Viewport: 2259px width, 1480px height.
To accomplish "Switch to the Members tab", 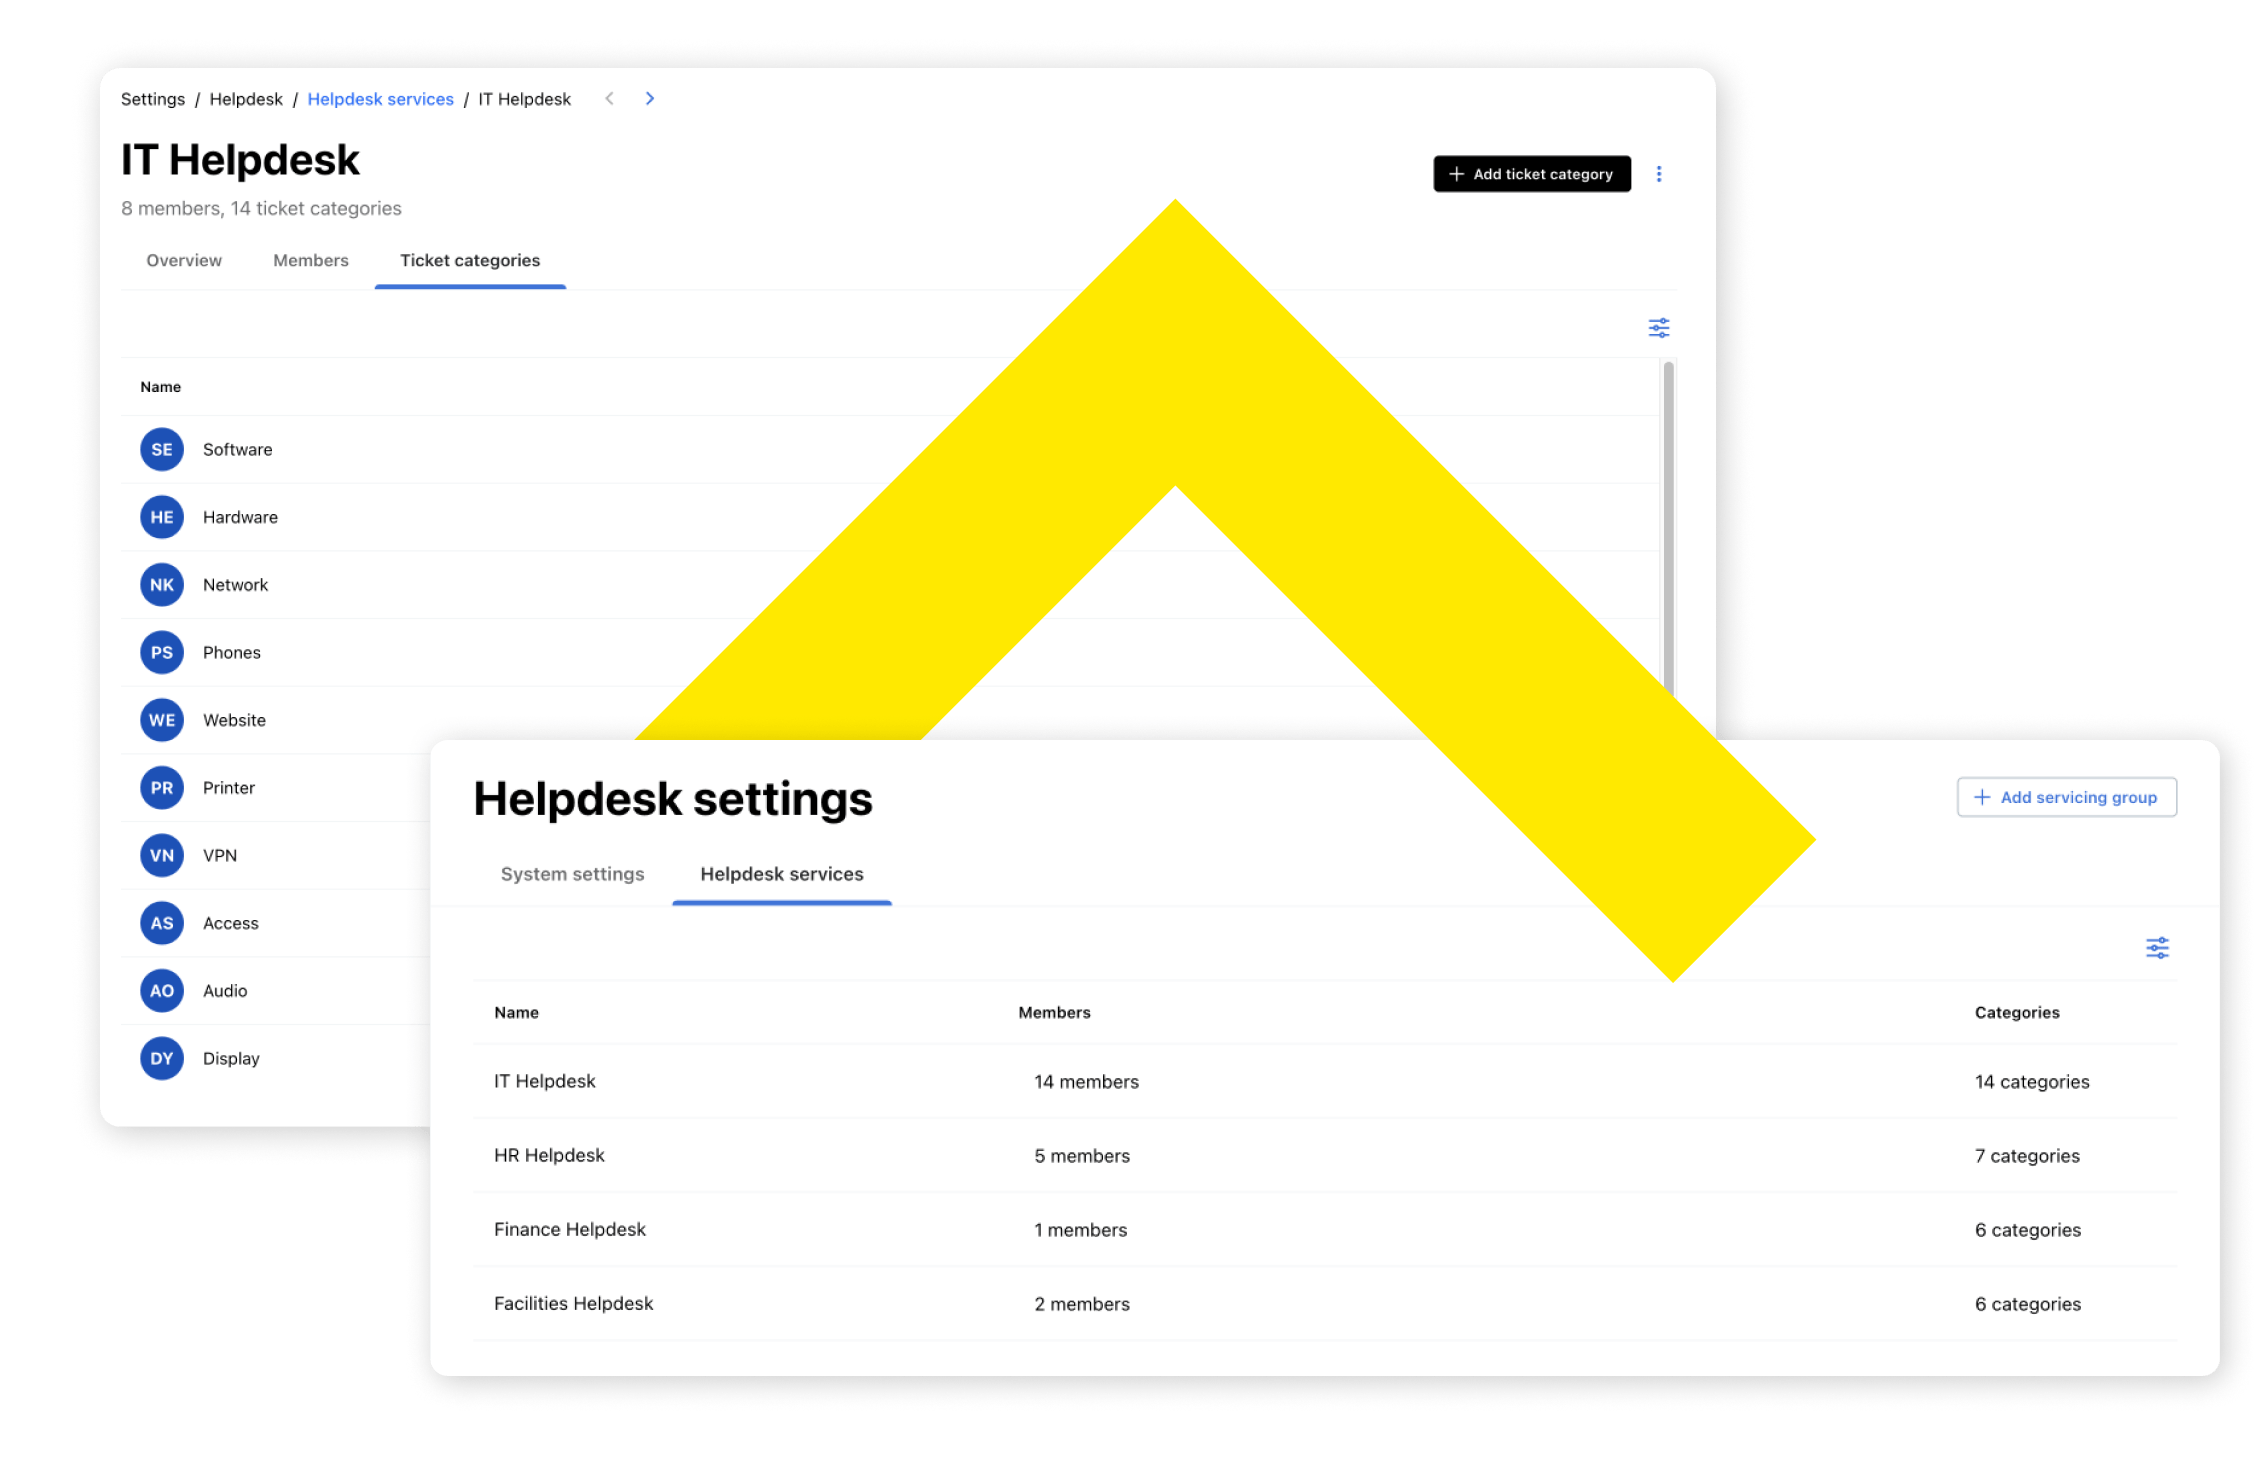I will point(310,260).
